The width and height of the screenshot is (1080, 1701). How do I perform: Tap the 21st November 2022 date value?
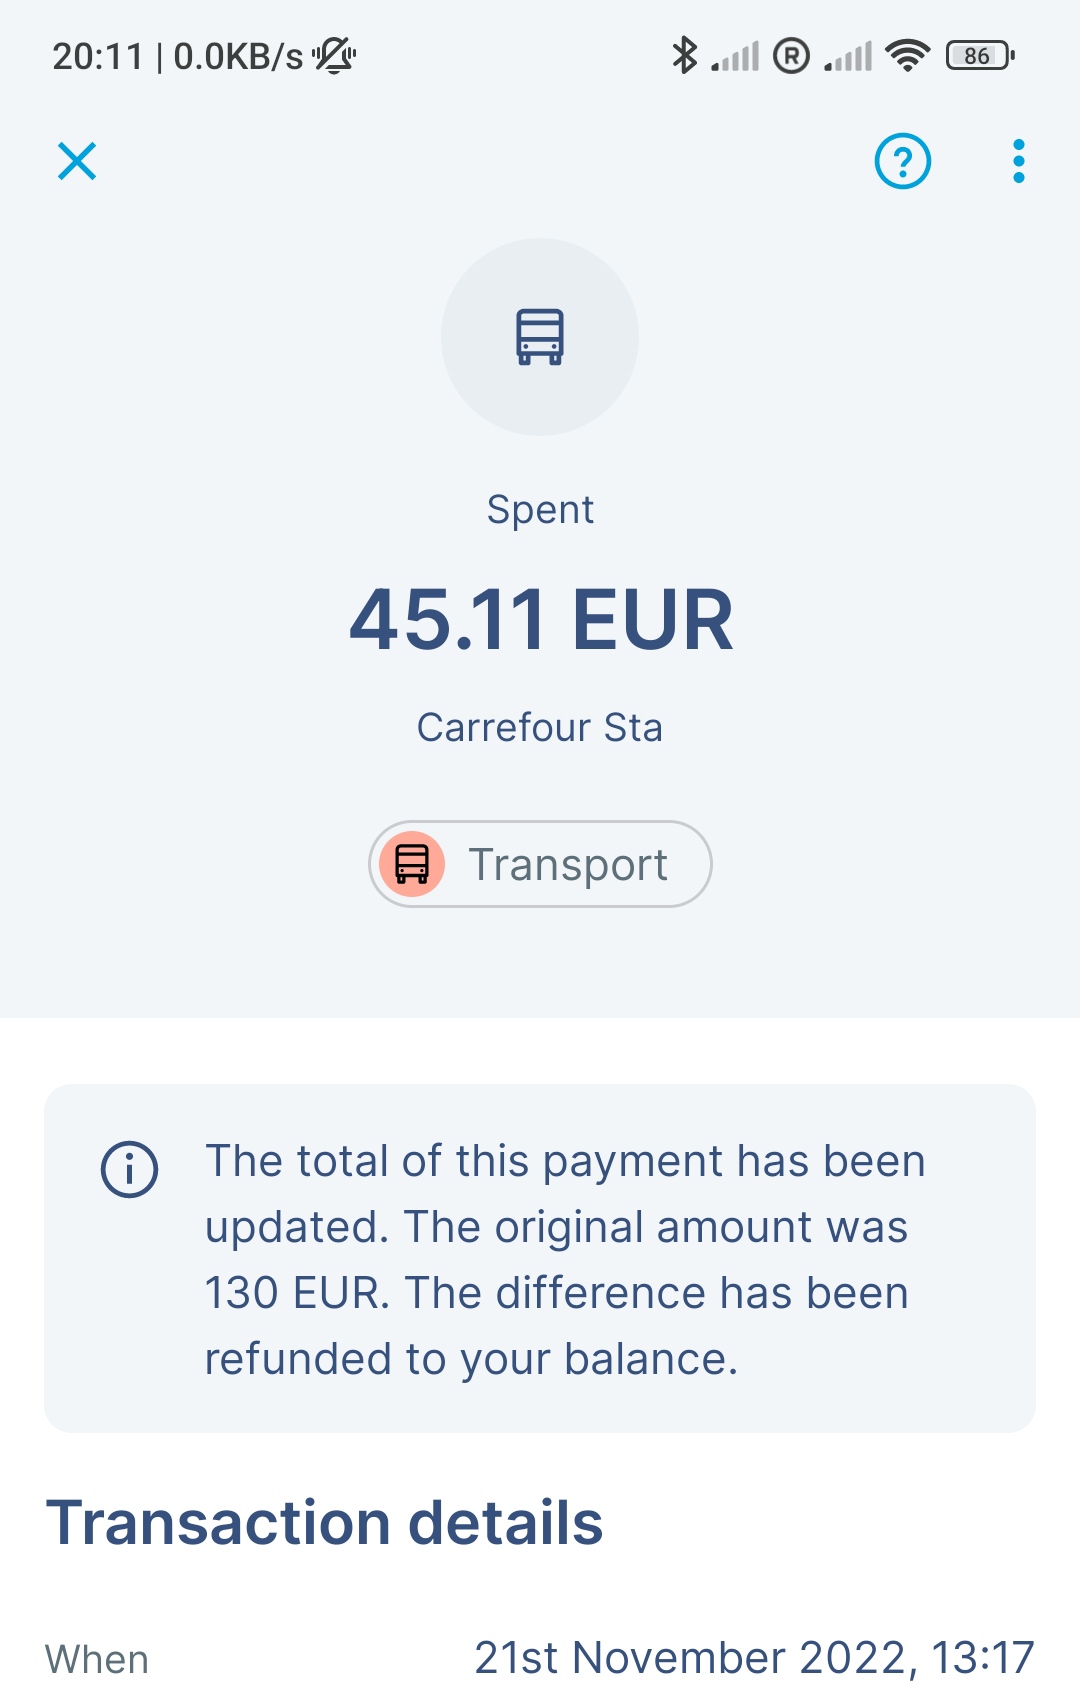tap(754, 1658)
